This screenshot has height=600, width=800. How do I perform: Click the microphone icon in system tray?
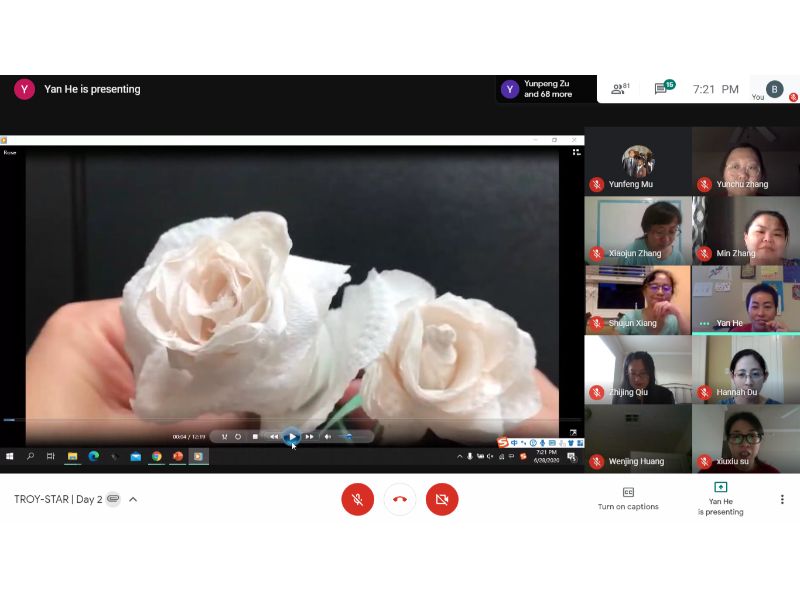point(469,457)
